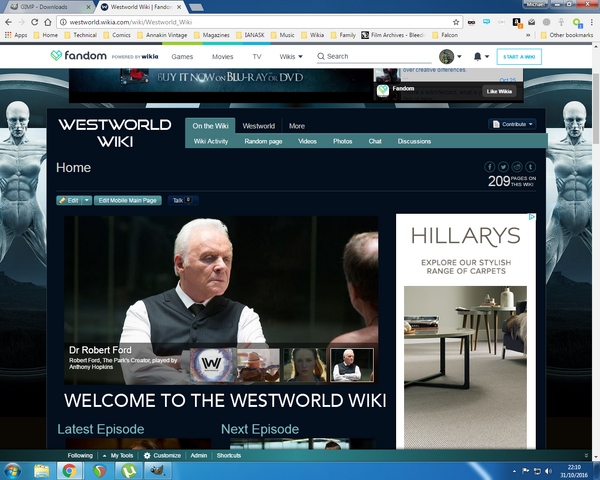This screenshot has width=600, height=480.
Task: Click the AdChoices icon on Hillarys ad
Action: click(x=532, y=217)
